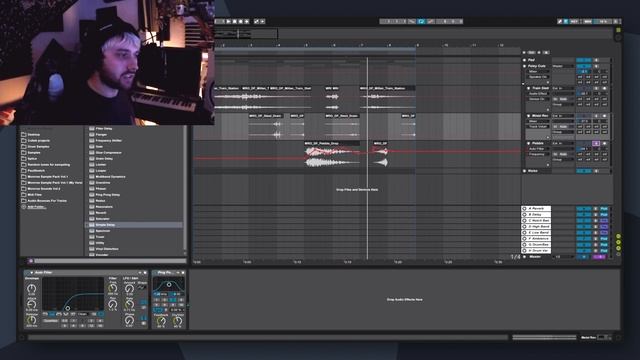Save Auto Filter preset via title bar disk icon

pos(145,272)
